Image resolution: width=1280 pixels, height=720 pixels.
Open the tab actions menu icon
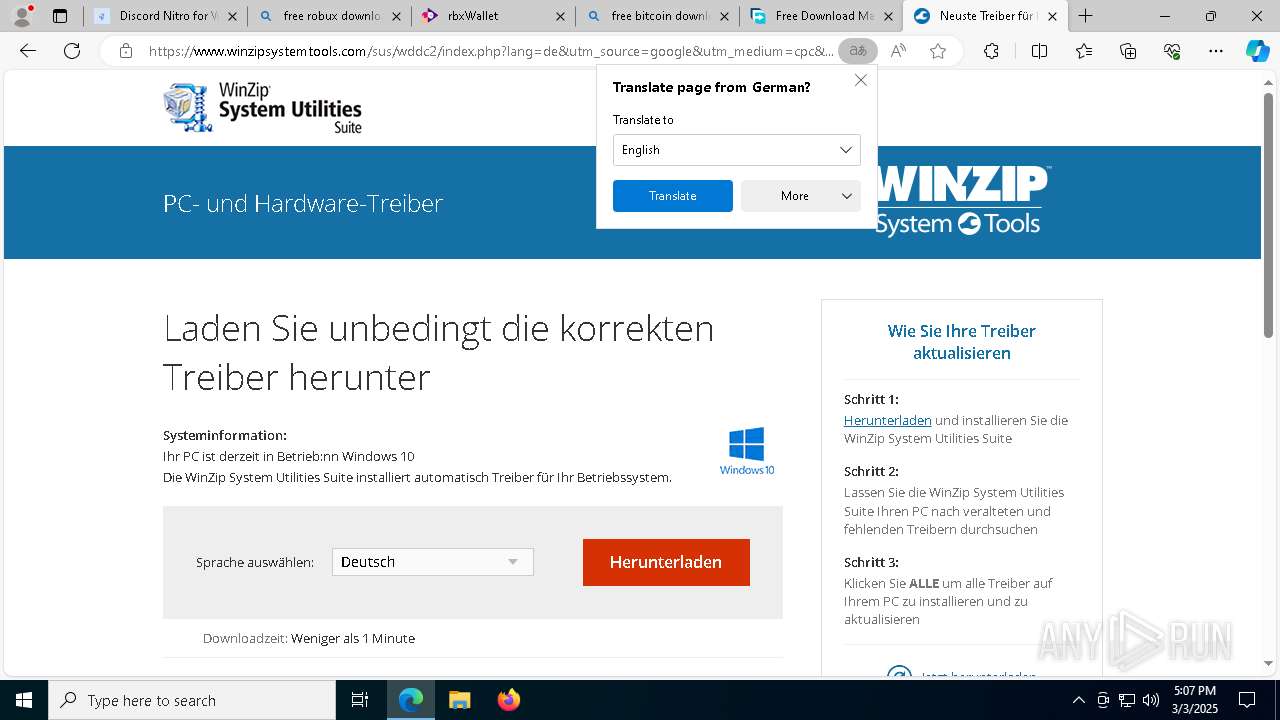[60, 16]
